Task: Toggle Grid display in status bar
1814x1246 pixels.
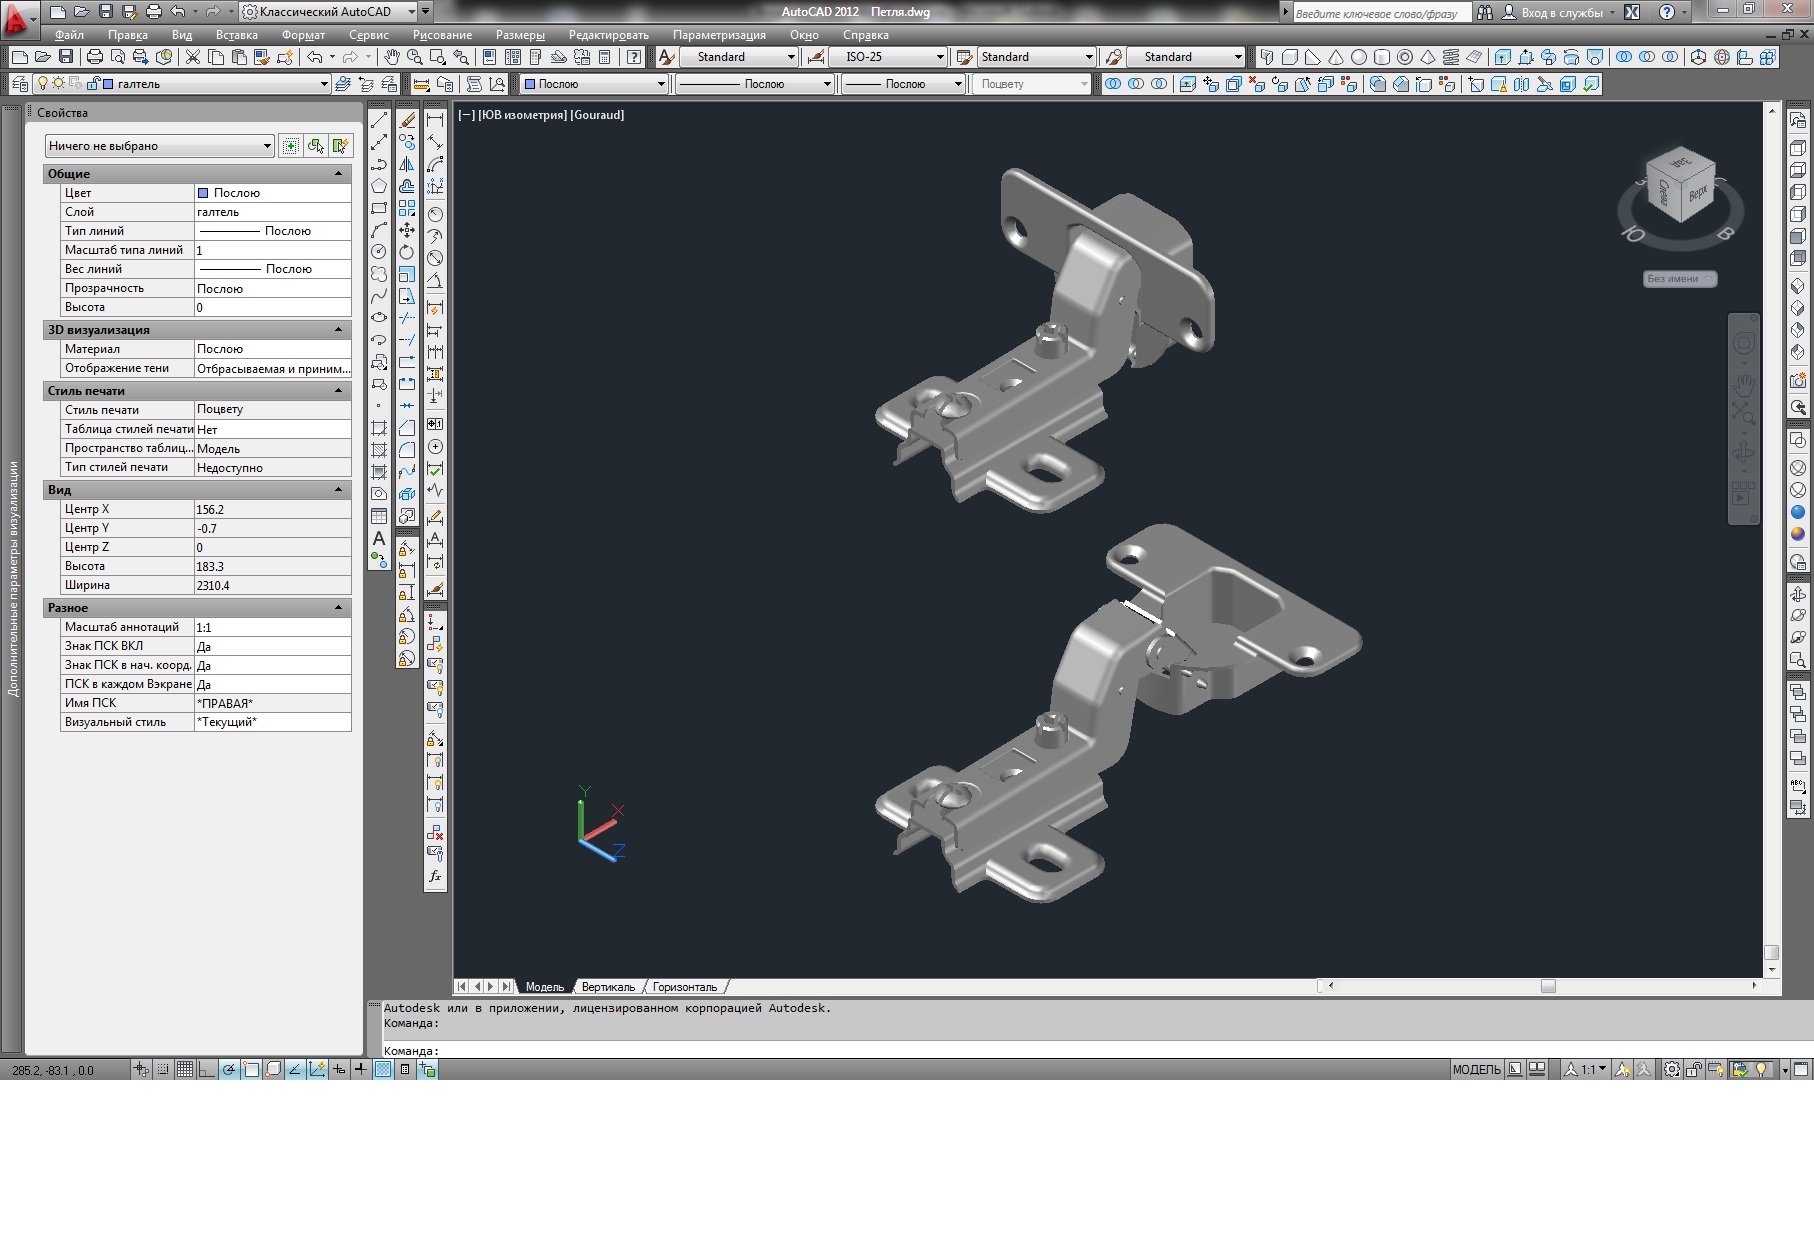Action: (x=185, y=1069)
